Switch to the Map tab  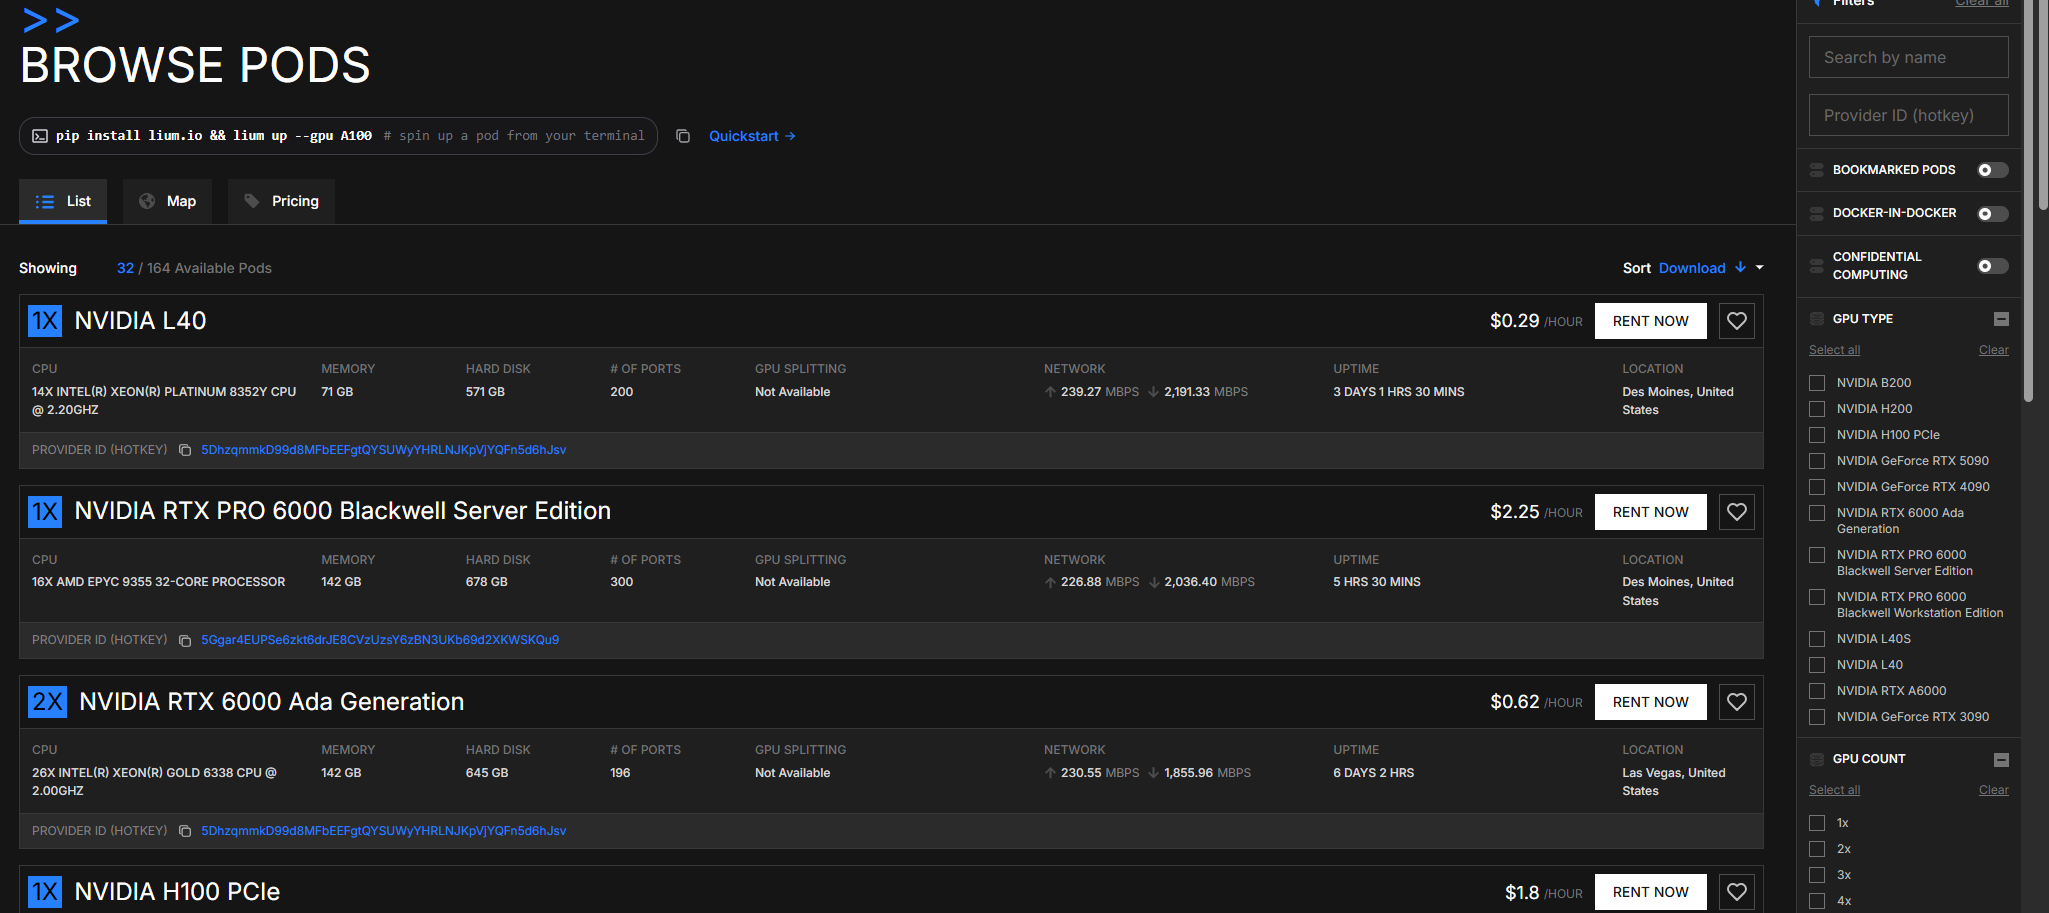point(168,201)
